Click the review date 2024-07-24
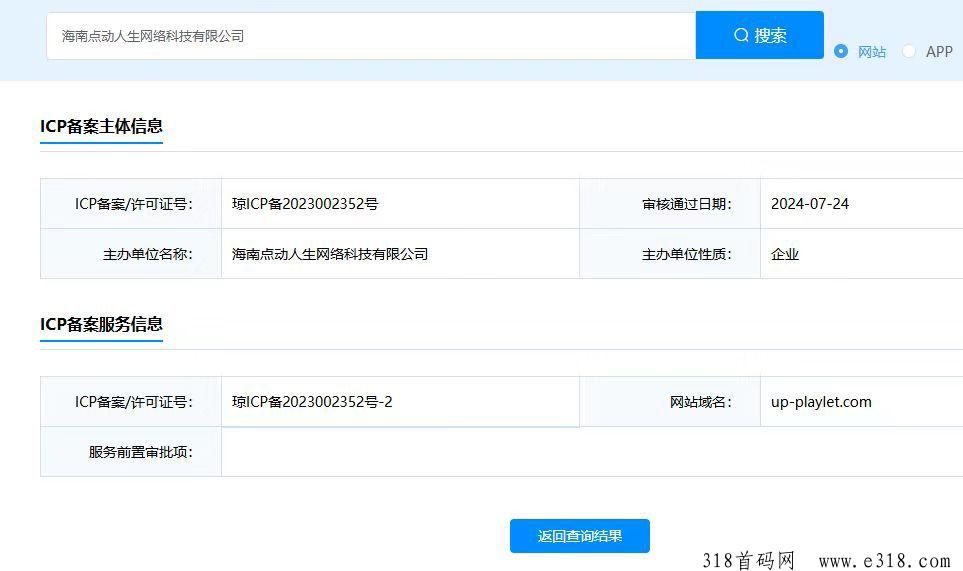Image resolution: width=963 pixels, height=571 pixels. (809, 204)
